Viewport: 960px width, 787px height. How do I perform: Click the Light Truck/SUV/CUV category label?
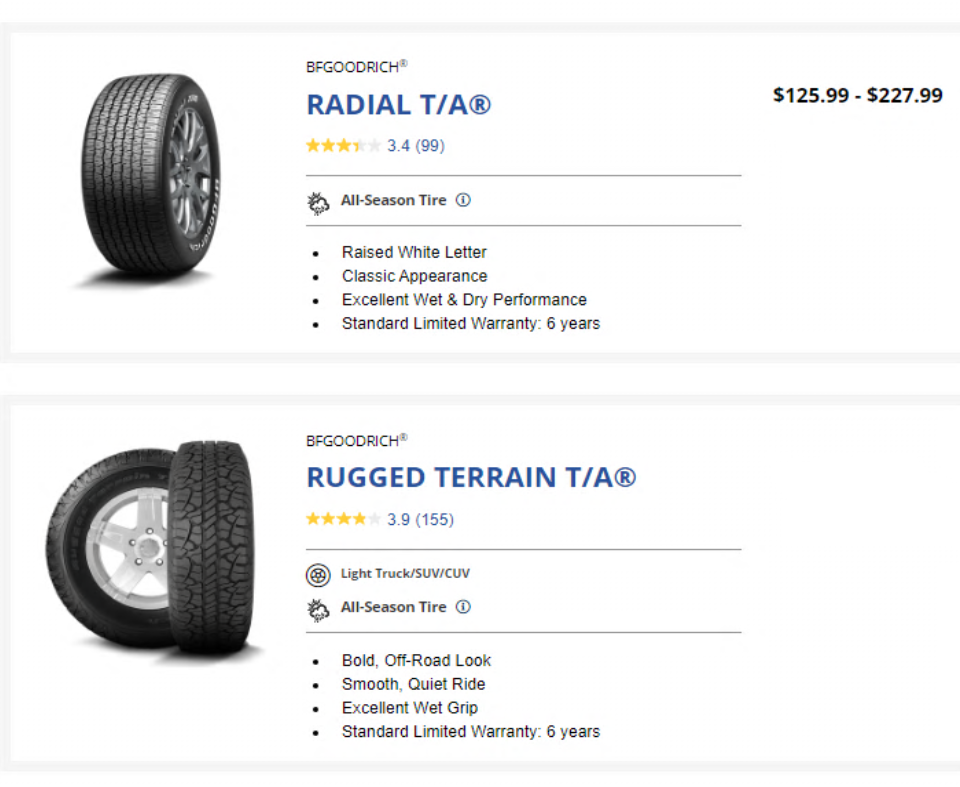click(x=405, y=574)
